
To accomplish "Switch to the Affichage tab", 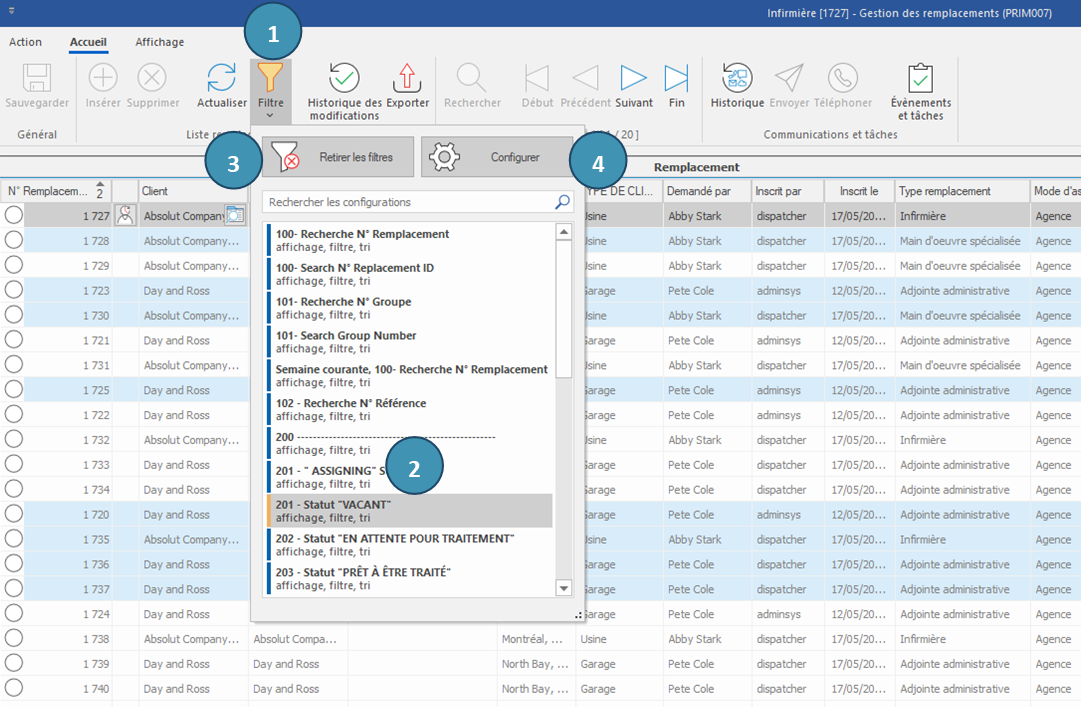I will [160, 42].
